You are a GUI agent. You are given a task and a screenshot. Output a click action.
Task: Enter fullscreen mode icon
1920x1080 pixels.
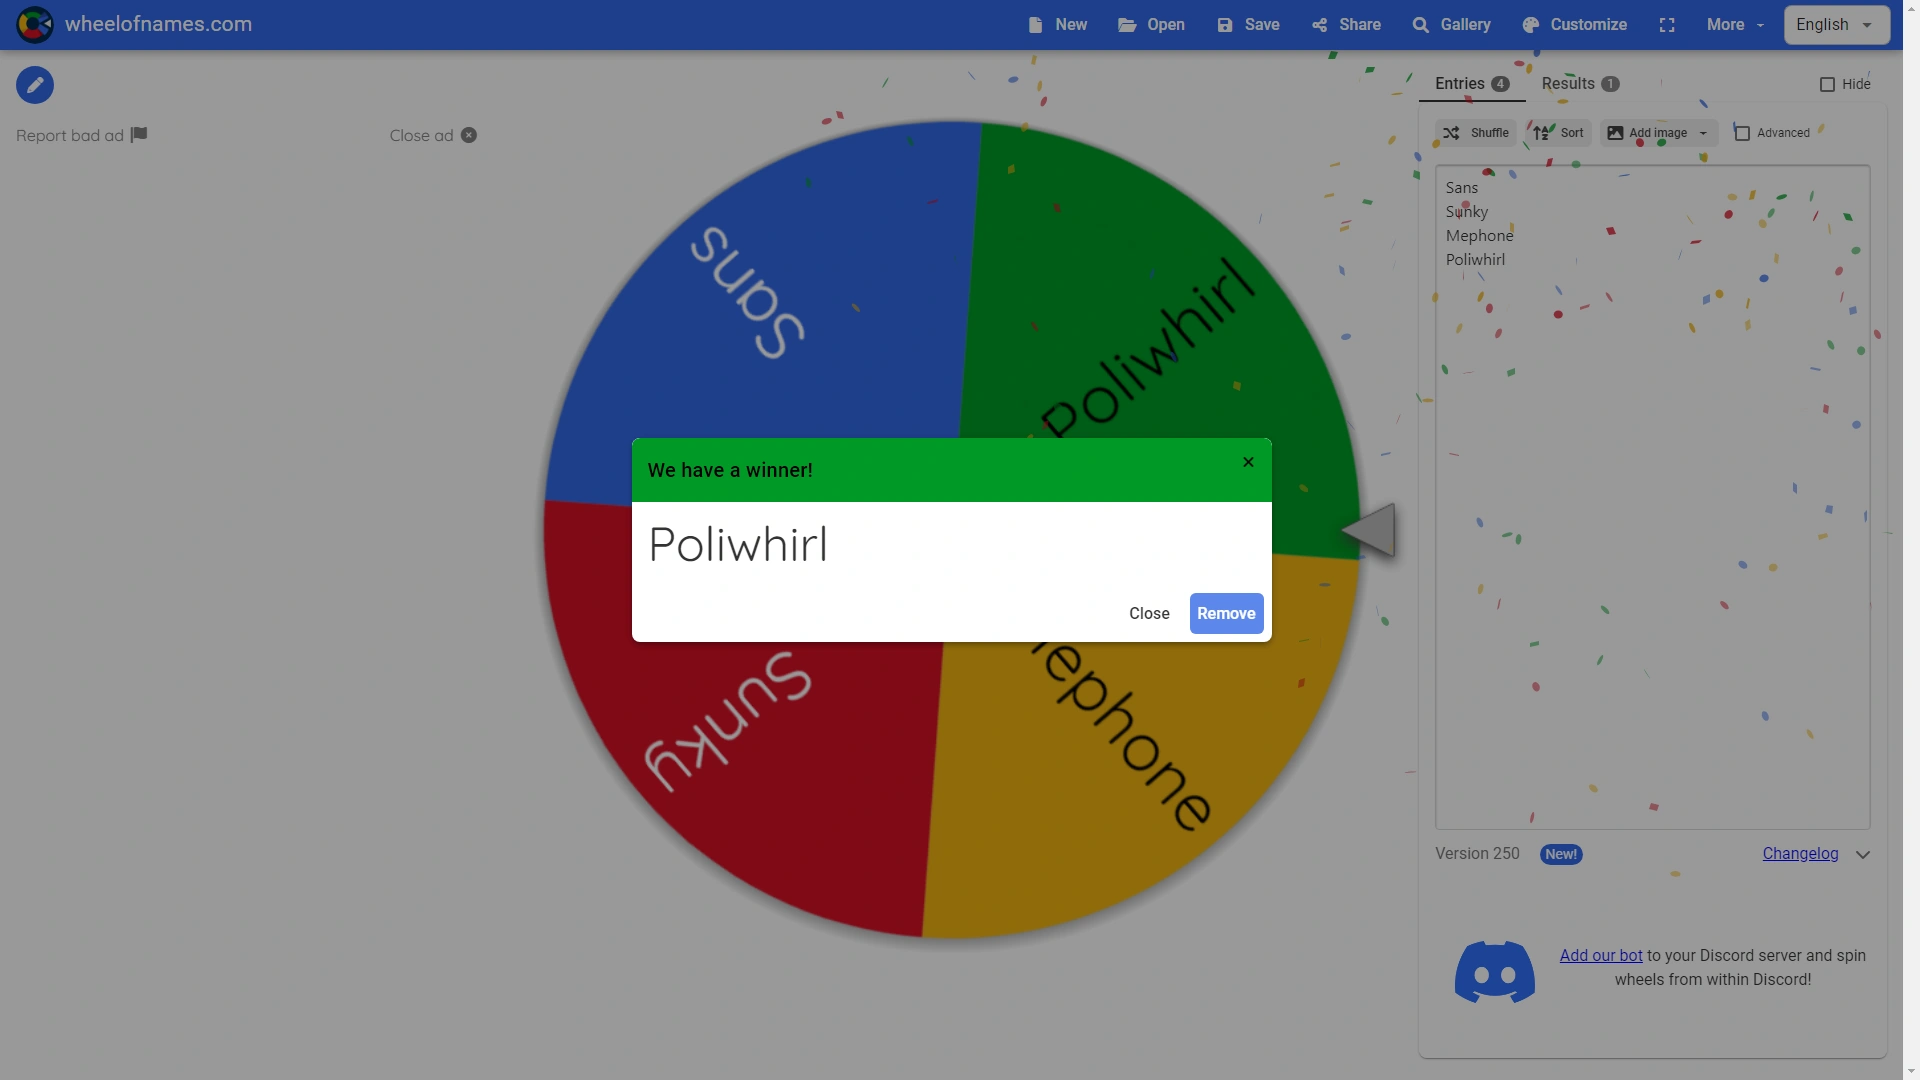click(1667, 25)
